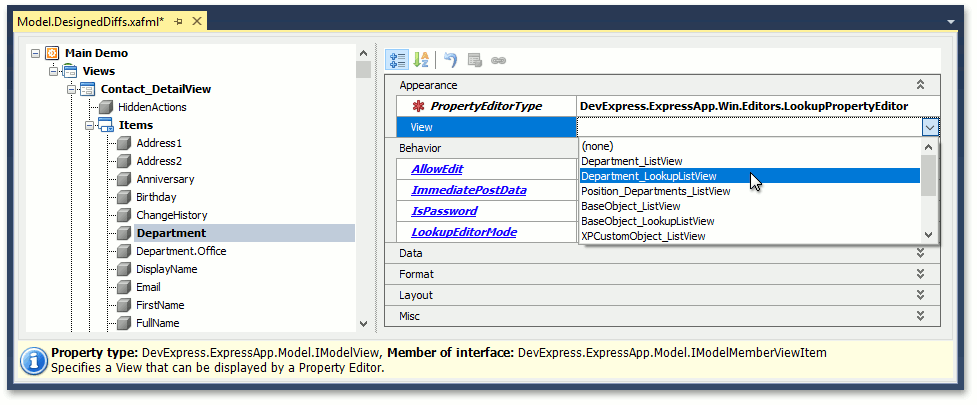Click the tree scrollbar down arrow

(364, 324)
